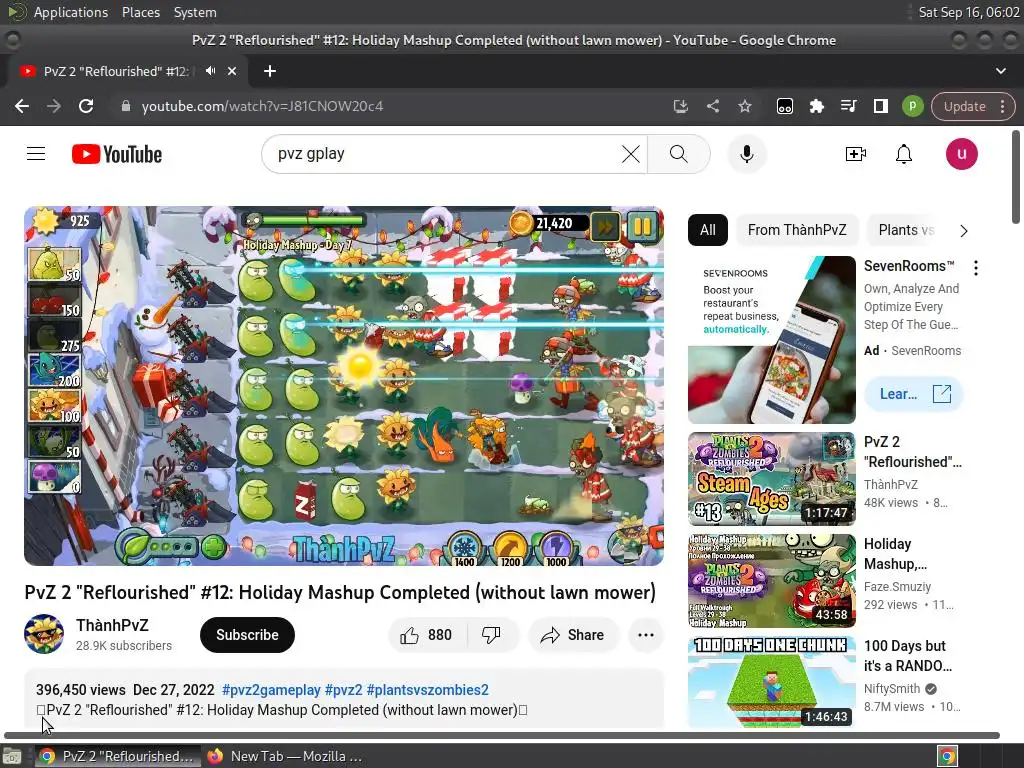Open the Sat Sep 16 clock
Viewport: 1024px width, 768px height.
[x=968, y=12]
